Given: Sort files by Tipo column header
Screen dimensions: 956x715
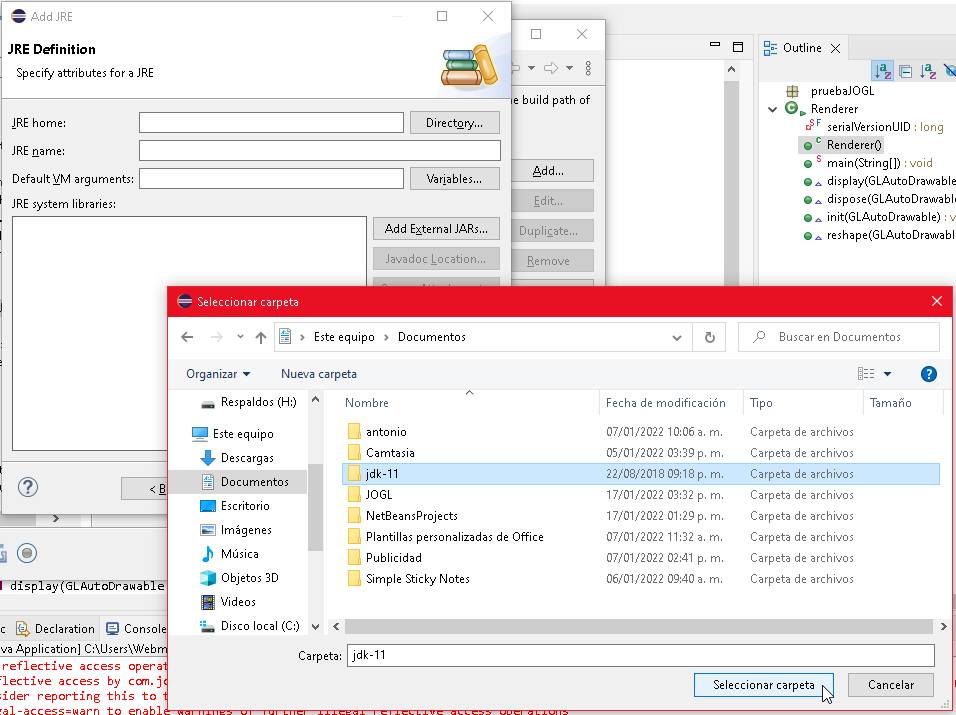Looking at the screenshot, I should click(x=761, y=403).
